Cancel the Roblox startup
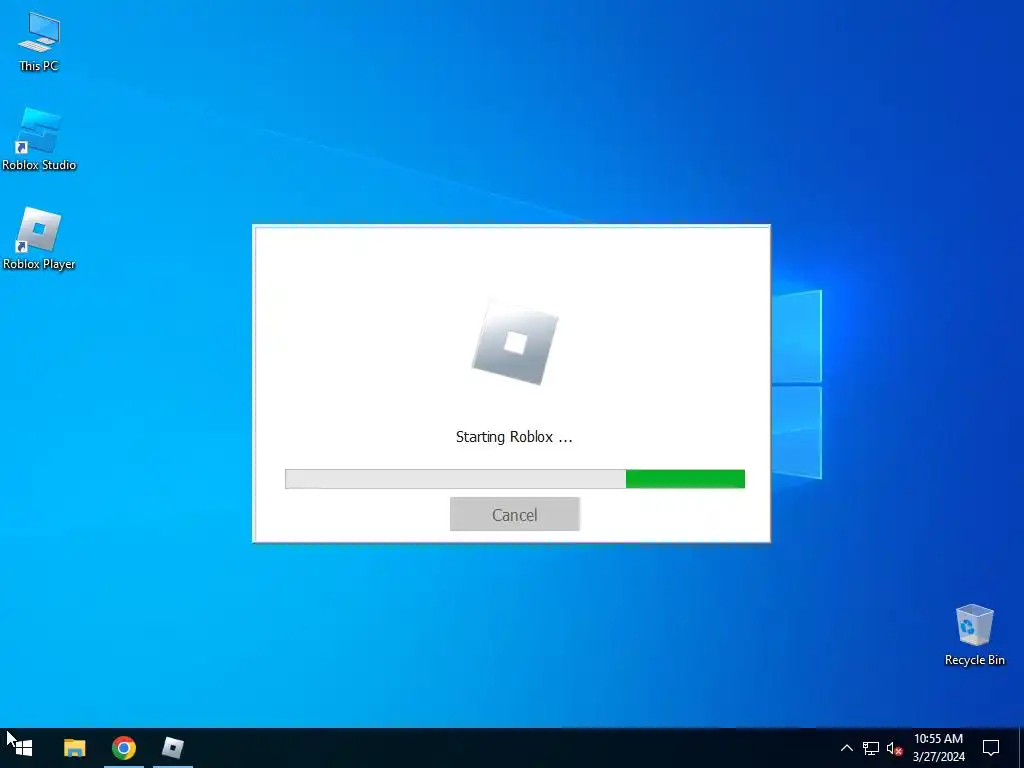The height and width of the screenshot is (768, 1024). coord(515,515)
